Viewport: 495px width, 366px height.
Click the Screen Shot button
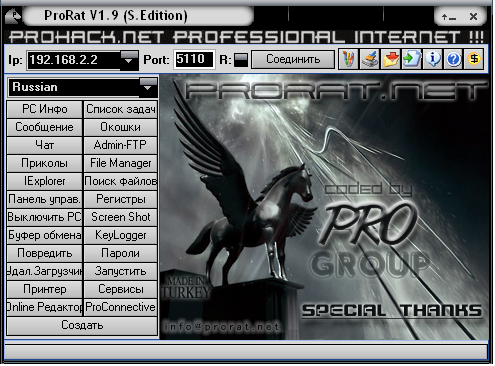120,217
